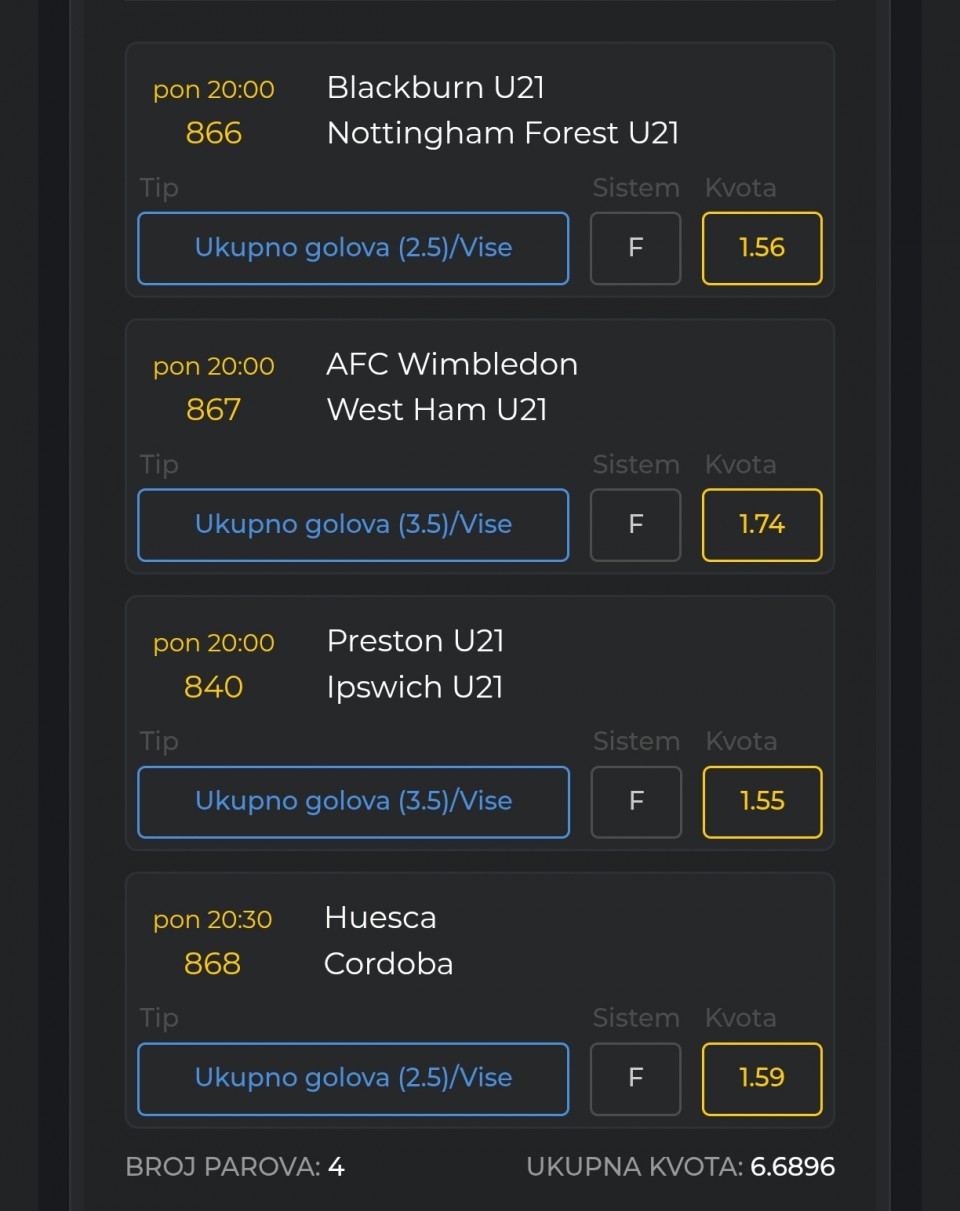Click the 1.59 odds box
The image size is (960, 1211).
[762, 1079]
